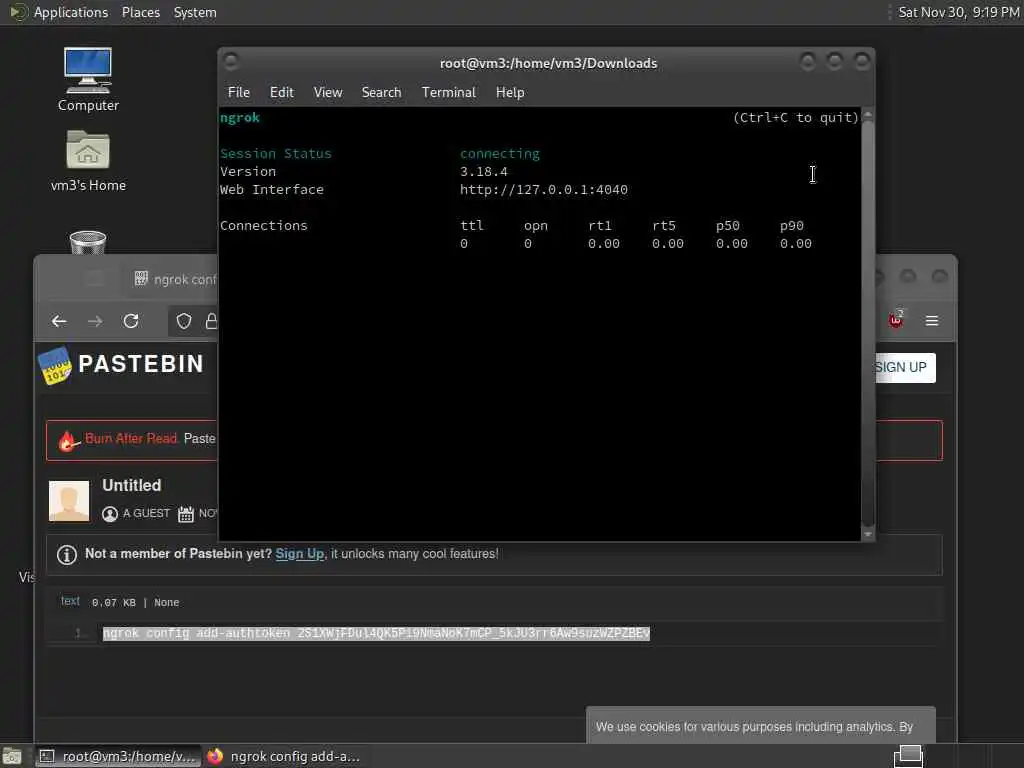
Task: Click the terminal scrollbar down arrow
Action: click(x=868, y=534)
